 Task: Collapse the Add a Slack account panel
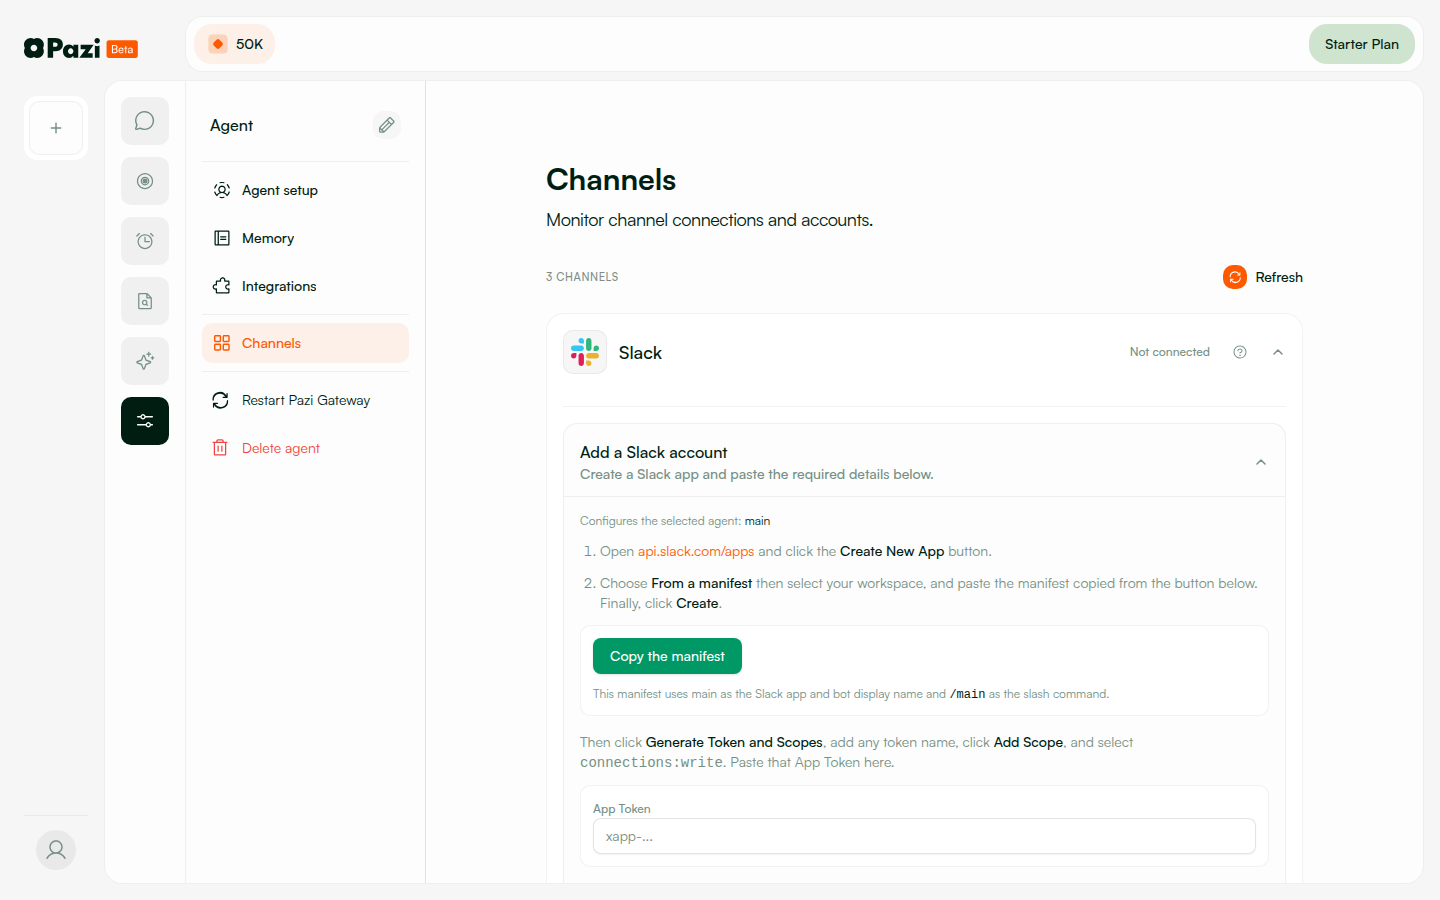click(1261, 462)
